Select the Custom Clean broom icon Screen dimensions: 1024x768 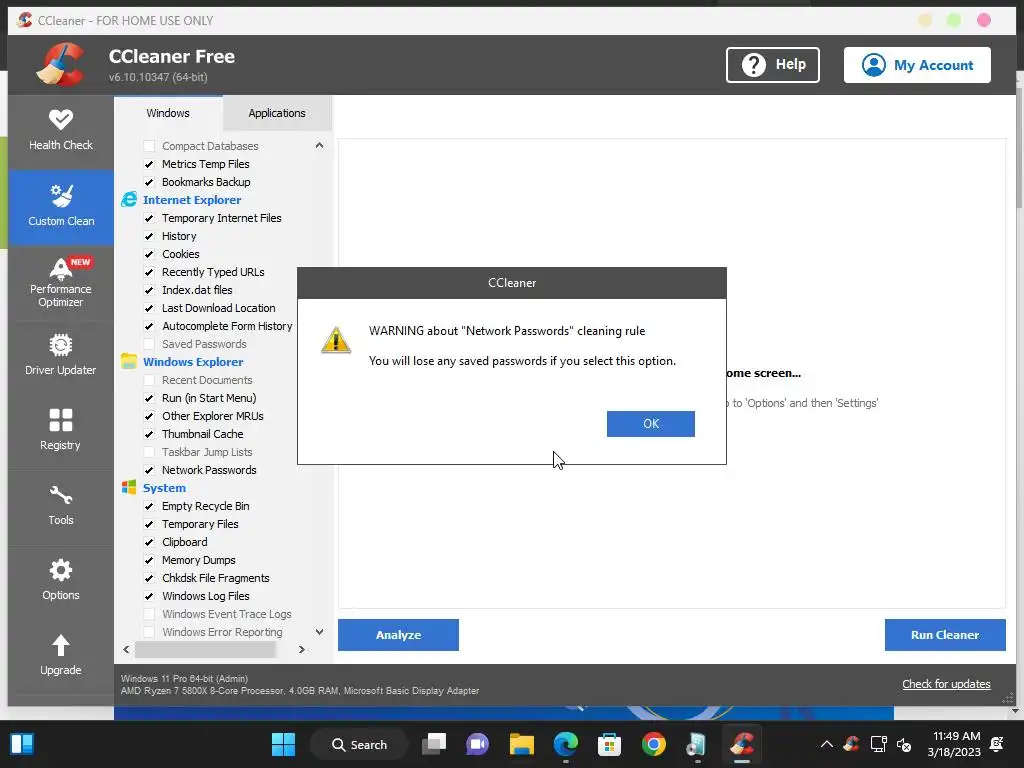coord(61,195)
